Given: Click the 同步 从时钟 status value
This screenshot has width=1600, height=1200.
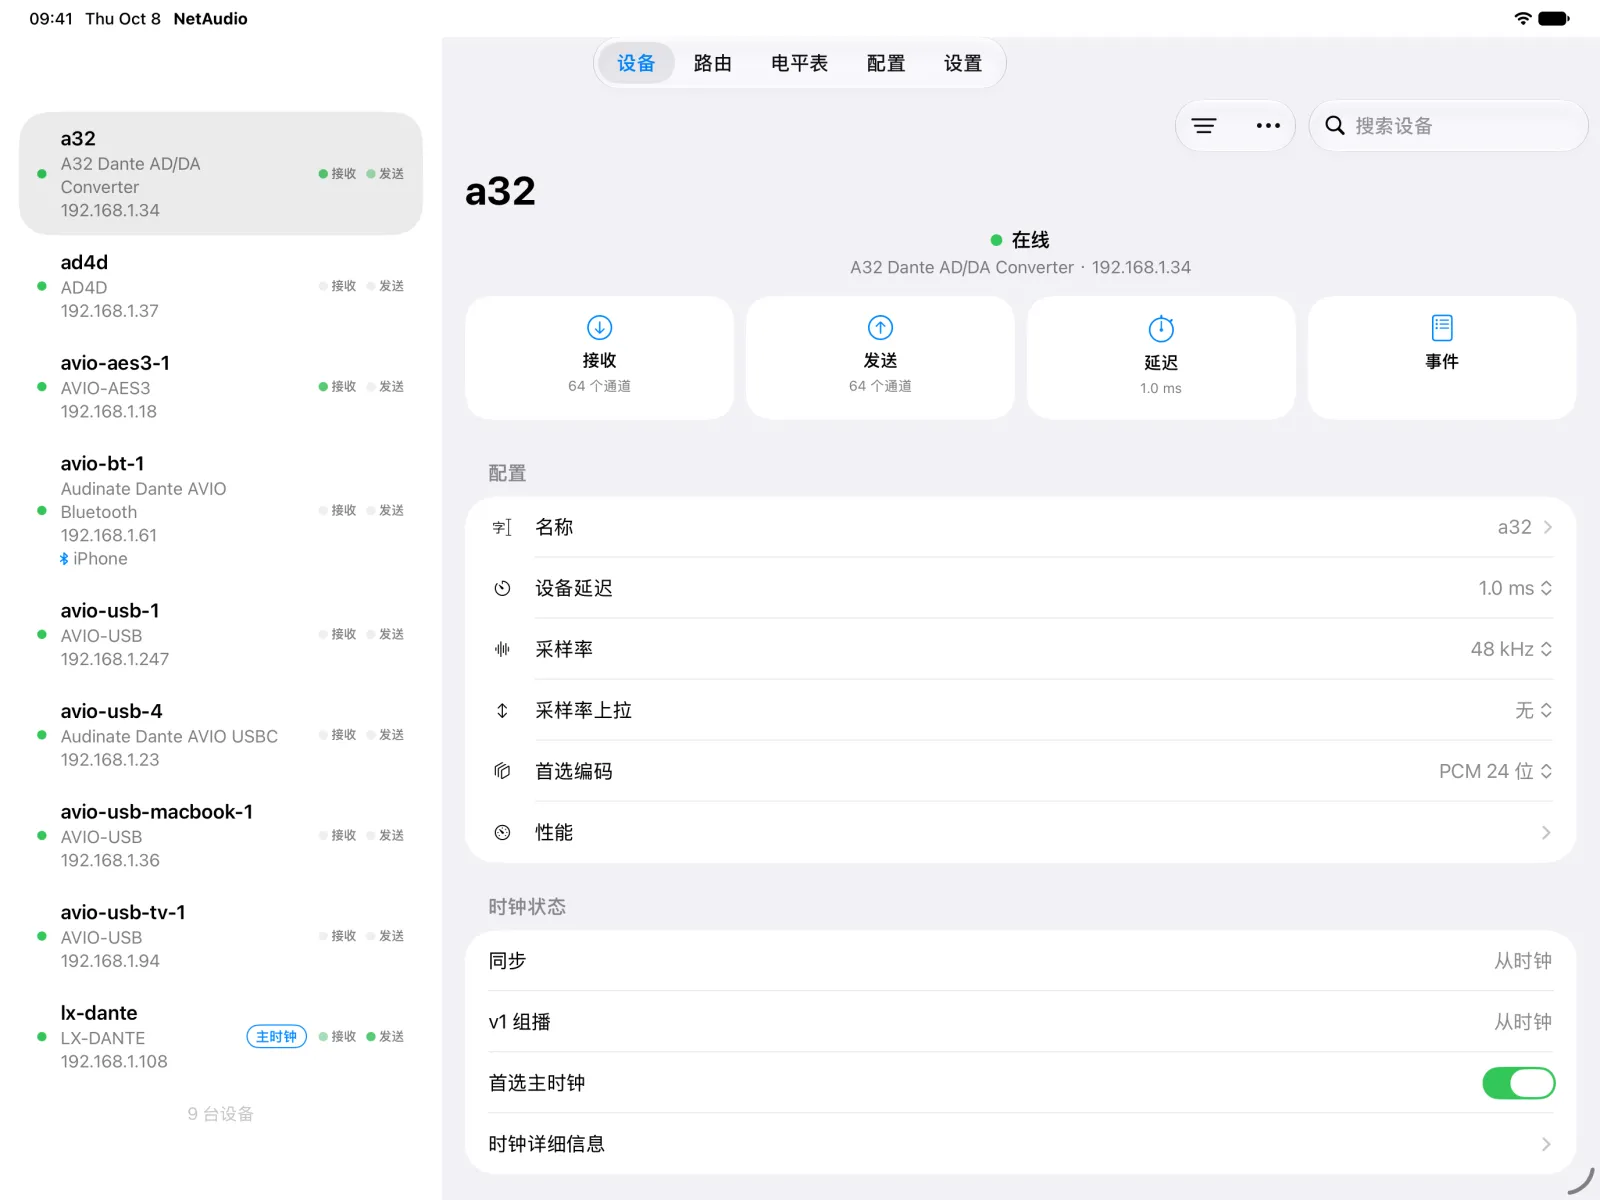Looking at the screenshot, I should tap(1523, 961).
